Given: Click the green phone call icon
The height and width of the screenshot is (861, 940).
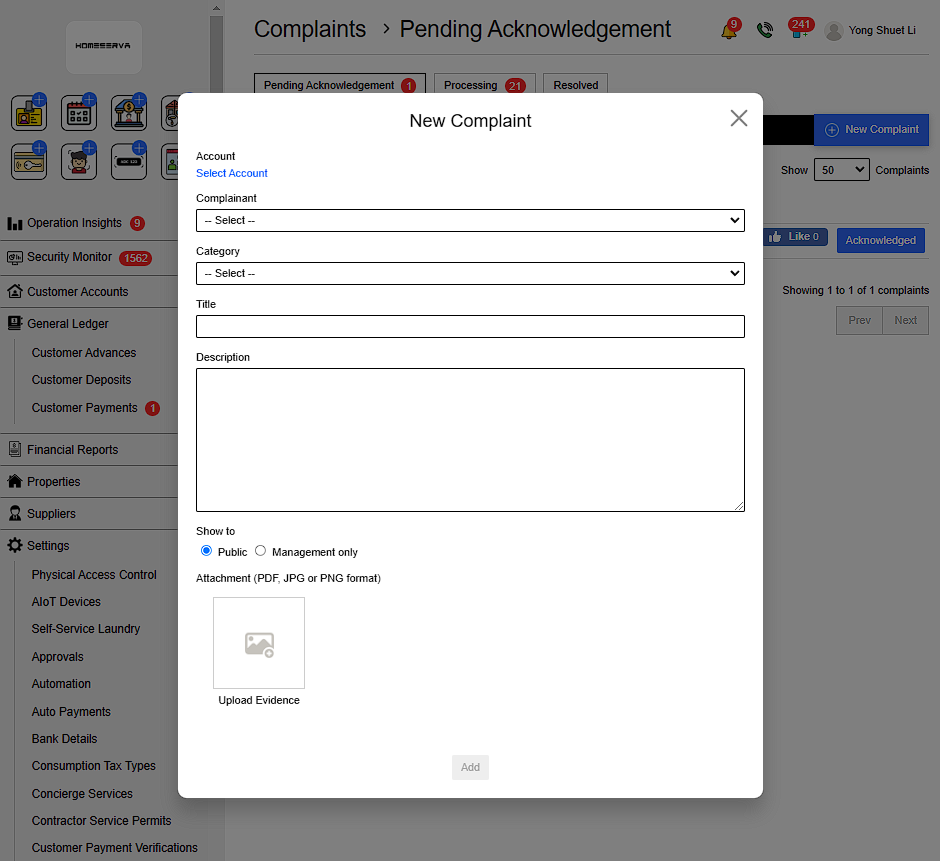Looking at the screenshot, I should [765, 31].
